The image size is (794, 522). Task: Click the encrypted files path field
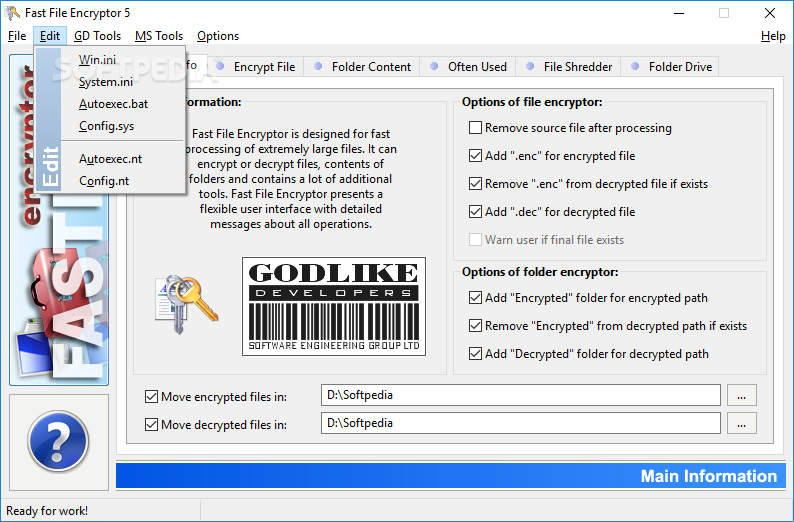click(521, 395)
